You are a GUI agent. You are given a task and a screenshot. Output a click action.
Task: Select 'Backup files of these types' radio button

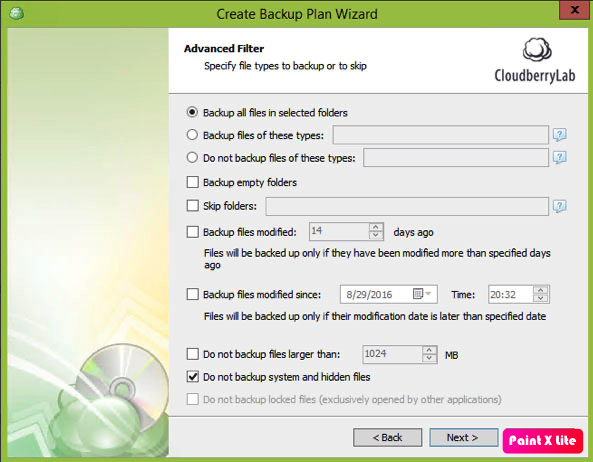coord(192,135)
